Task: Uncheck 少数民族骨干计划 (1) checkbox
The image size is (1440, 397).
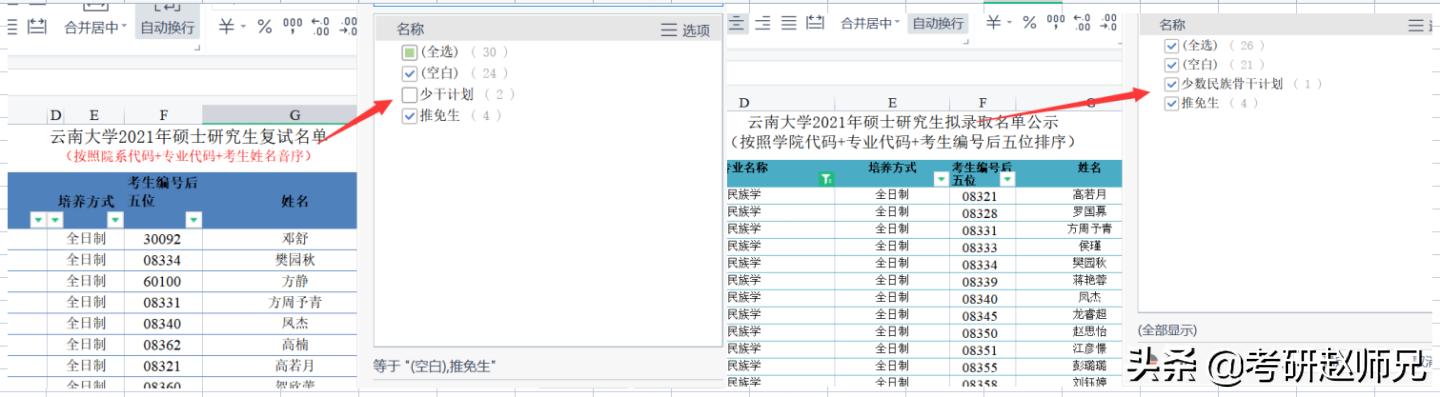Action: pyautogui.click(x=1172, y=84)
